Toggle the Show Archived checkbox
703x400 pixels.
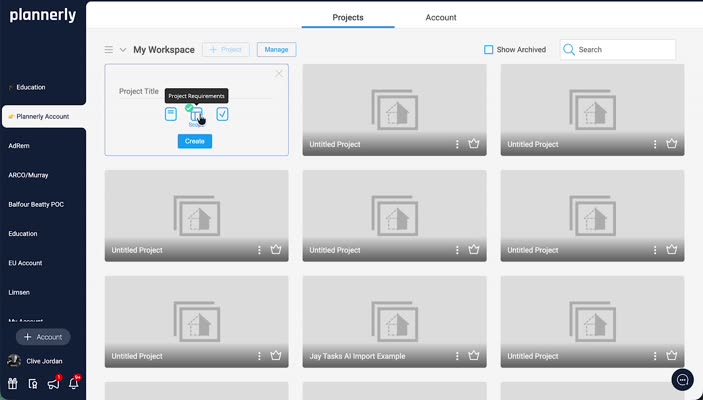(489, 49)
